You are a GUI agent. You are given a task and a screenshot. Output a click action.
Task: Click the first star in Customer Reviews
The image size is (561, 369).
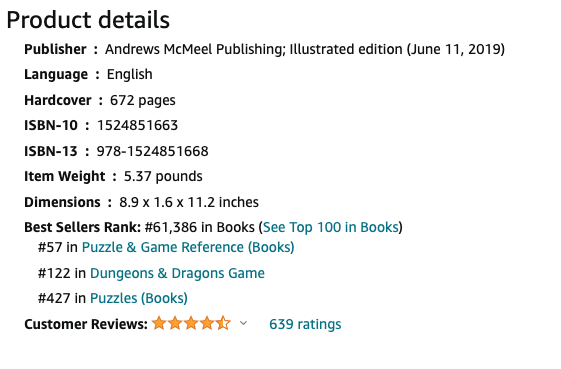[x=159, y=323]
